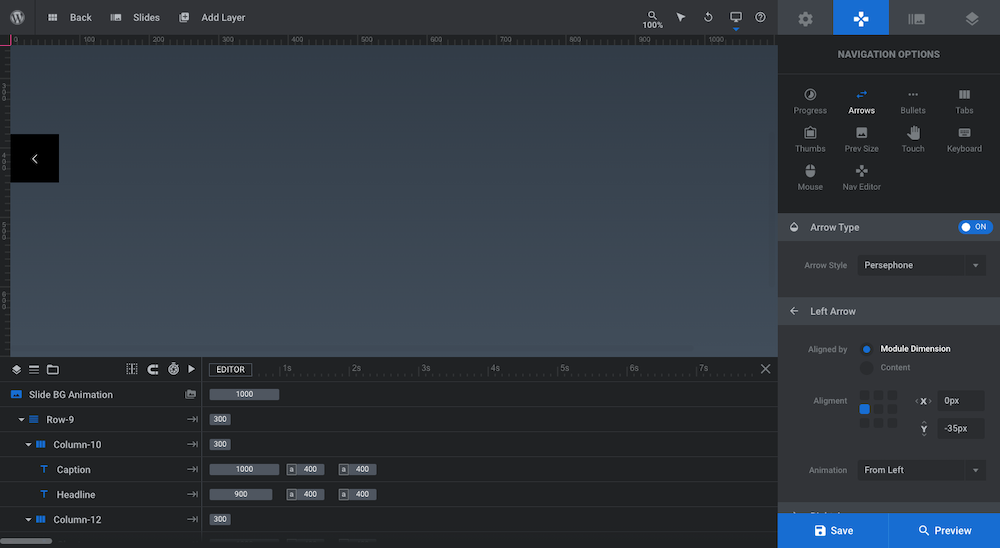Select the middle-left alignment grid cell
1000x548 pixels.
[x=864, y=409]
